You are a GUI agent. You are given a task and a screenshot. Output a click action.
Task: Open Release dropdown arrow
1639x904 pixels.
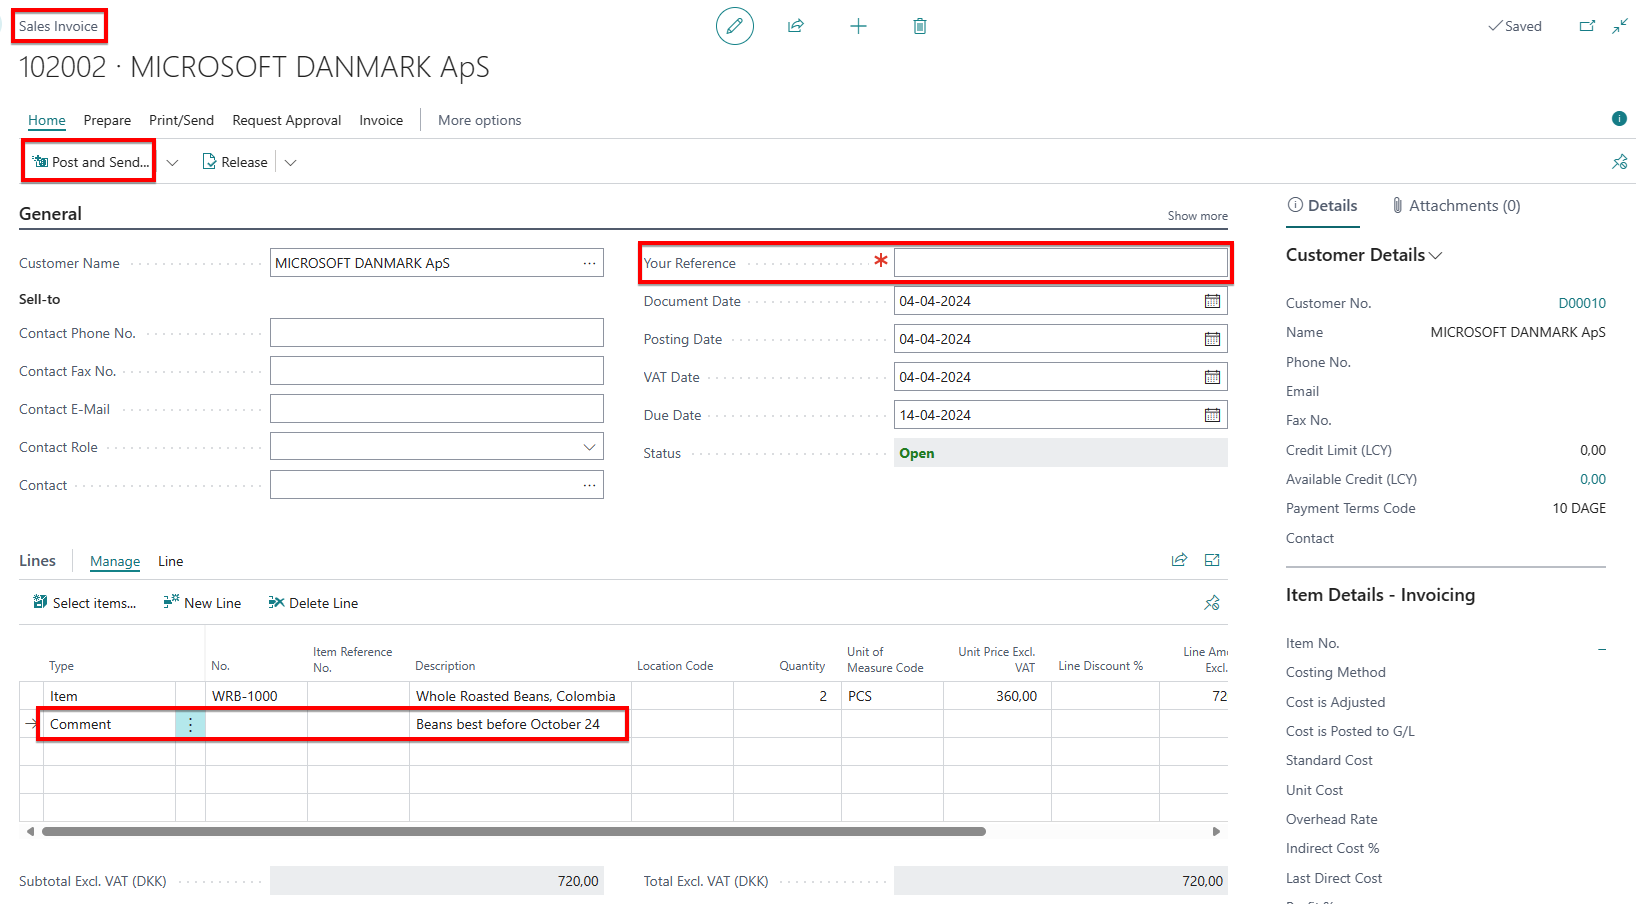pos(290,162)
